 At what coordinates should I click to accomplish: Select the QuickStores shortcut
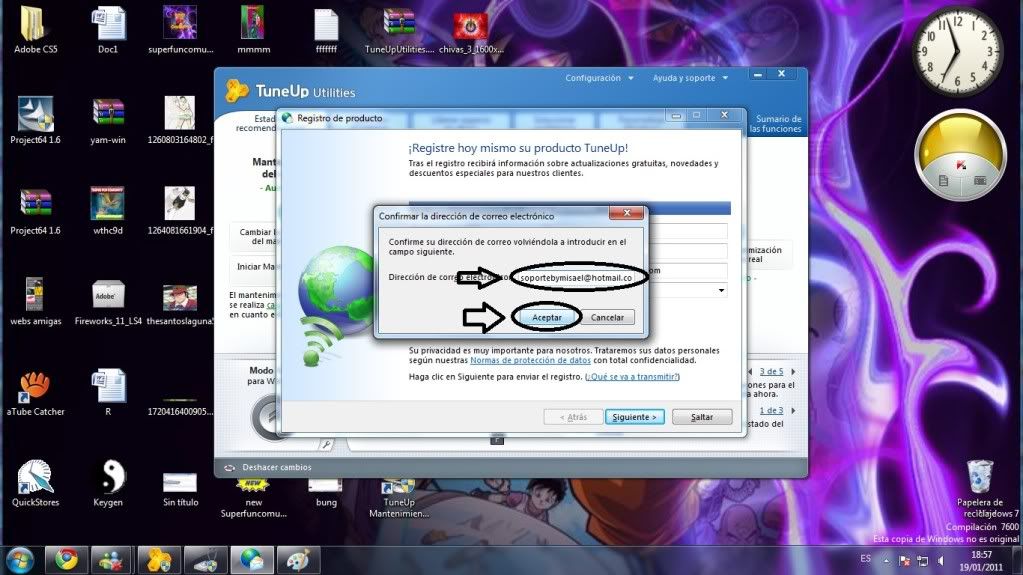coord(35,483)
